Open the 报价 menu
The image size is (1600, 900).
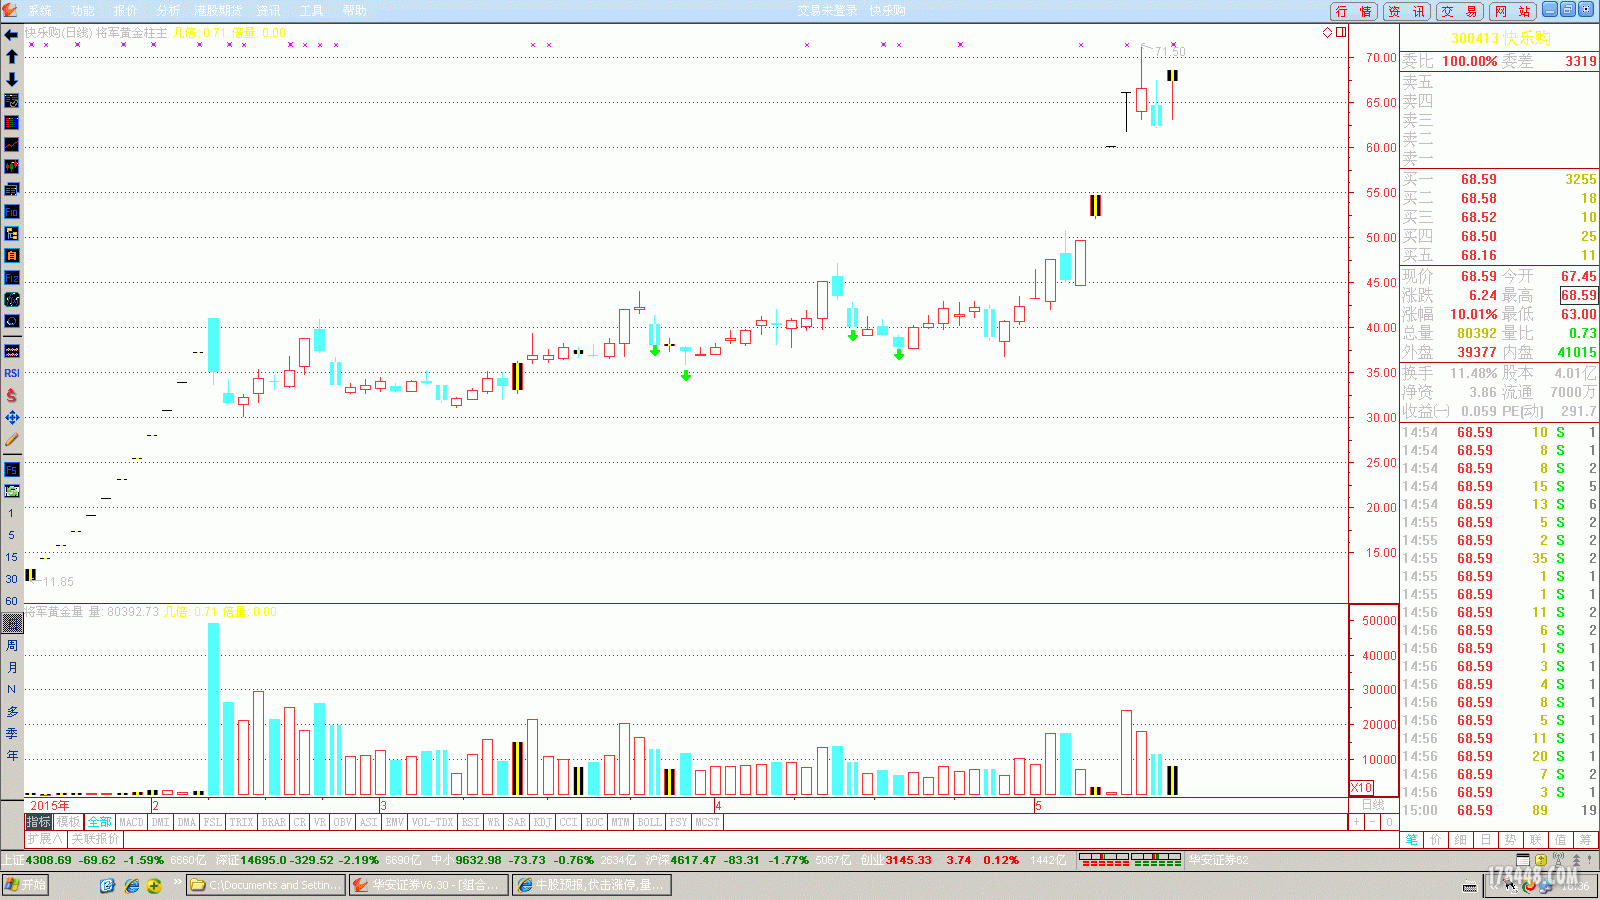tap(125, 10)
